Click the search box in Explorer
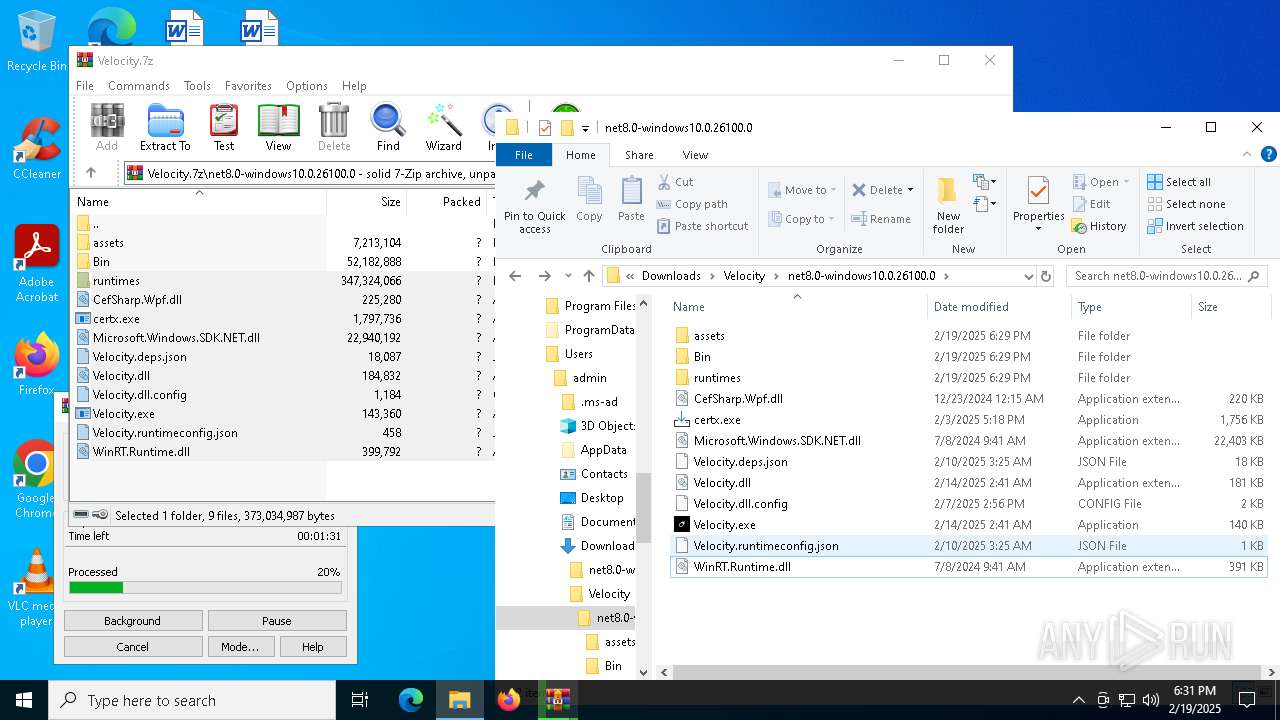1280x720 pixels. click(x=1167, y=276)
